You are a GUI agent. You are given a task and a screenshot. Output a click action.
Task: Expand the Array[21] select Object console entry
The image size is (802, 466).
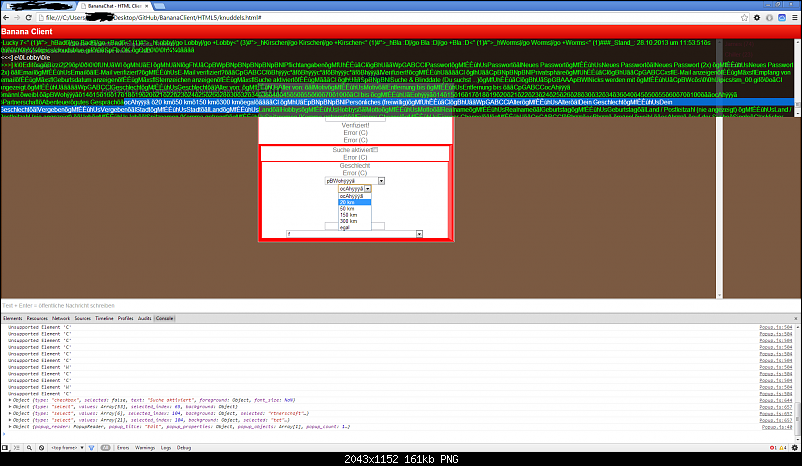pos(10,420)
